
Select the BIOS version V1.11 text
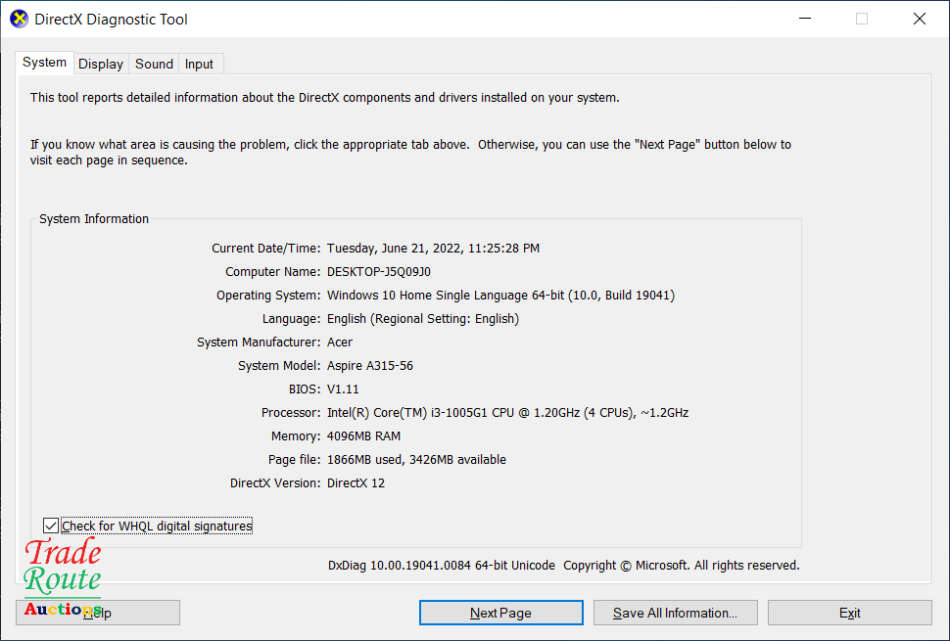click(x=343, y=389)
